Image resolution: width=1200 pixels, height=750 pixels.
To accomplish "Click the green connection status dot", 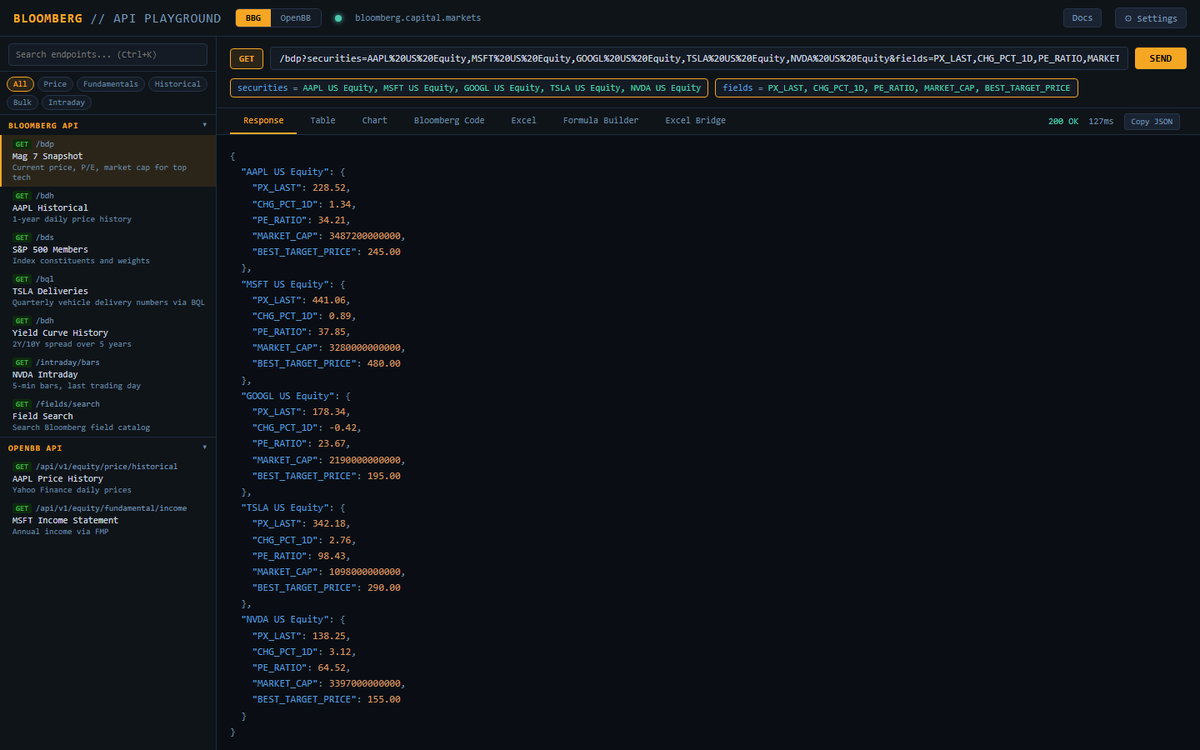I will (338, 18).
